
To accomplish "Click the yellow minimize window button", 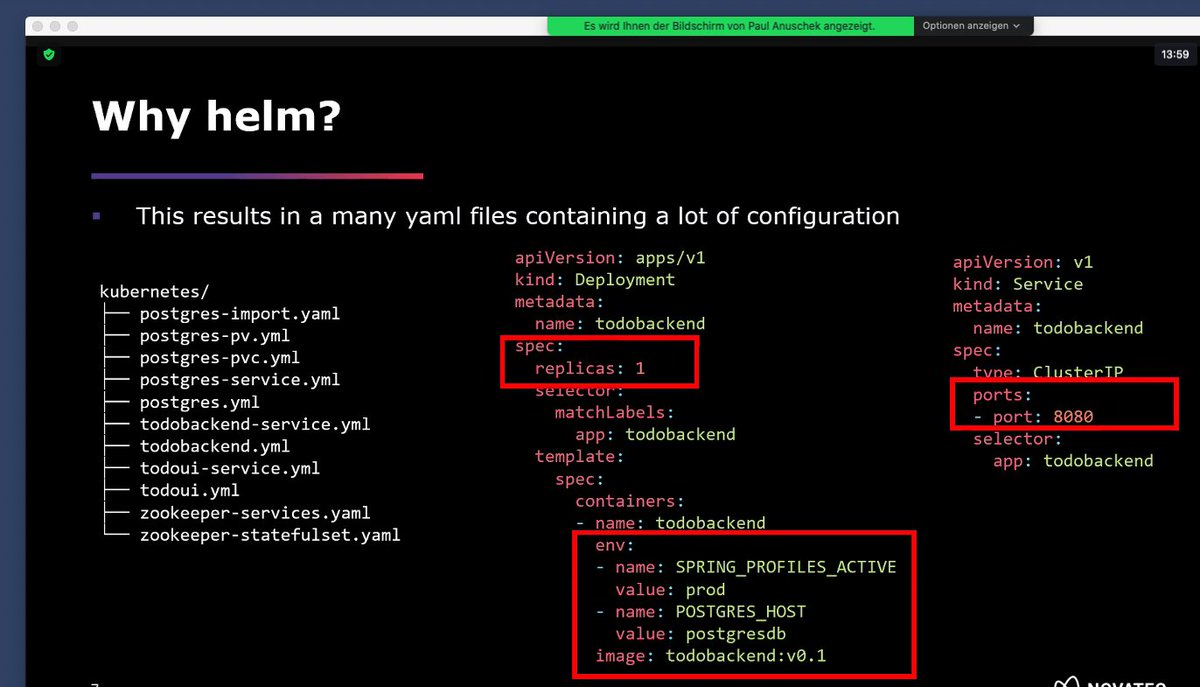I will click(55, 26).
